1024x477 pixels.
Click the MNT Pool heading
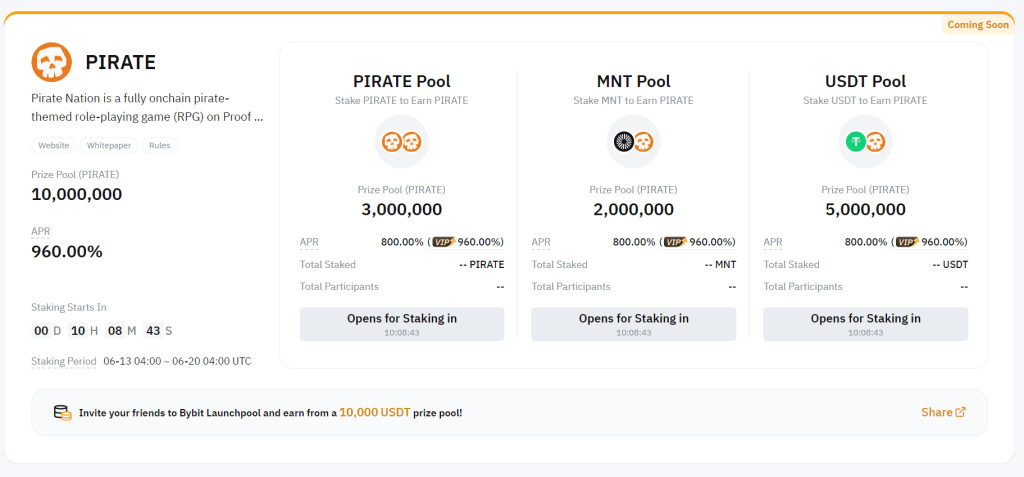coord(633,82)
